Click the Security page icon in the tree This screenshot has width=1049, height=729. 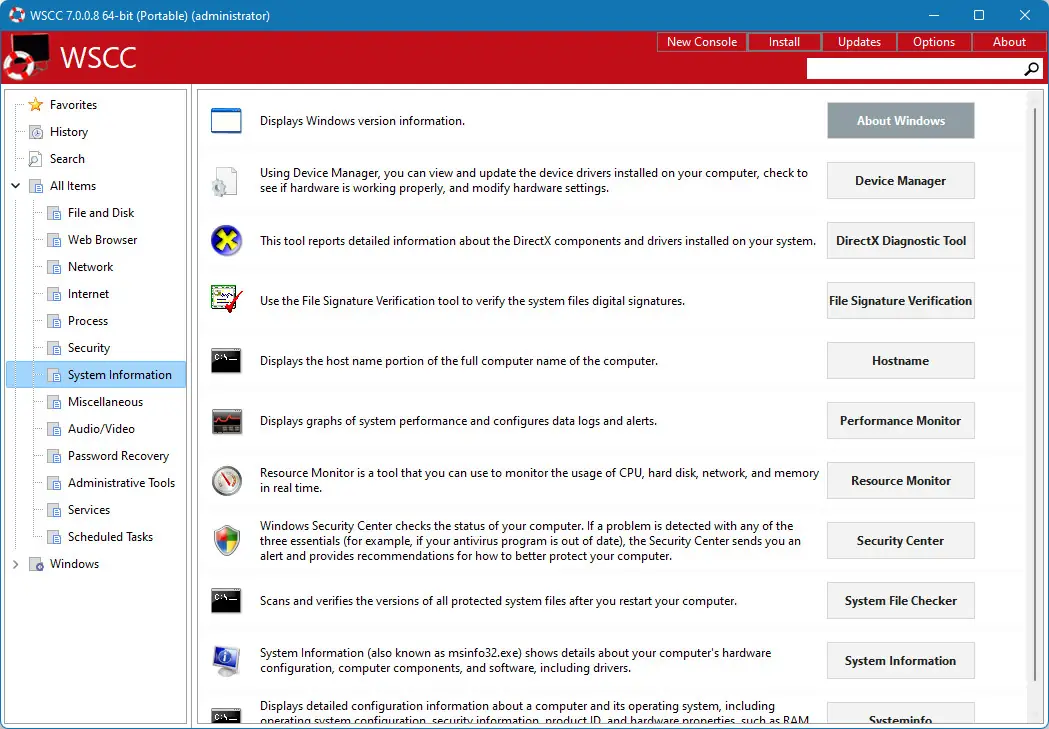54,348
